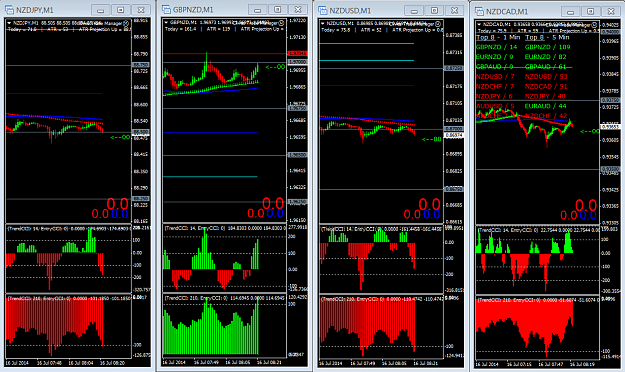The width and height of the screenshot is (625, 372).
Task: Click red price label on GBPNZD price axis
Action: coord(297,53)
